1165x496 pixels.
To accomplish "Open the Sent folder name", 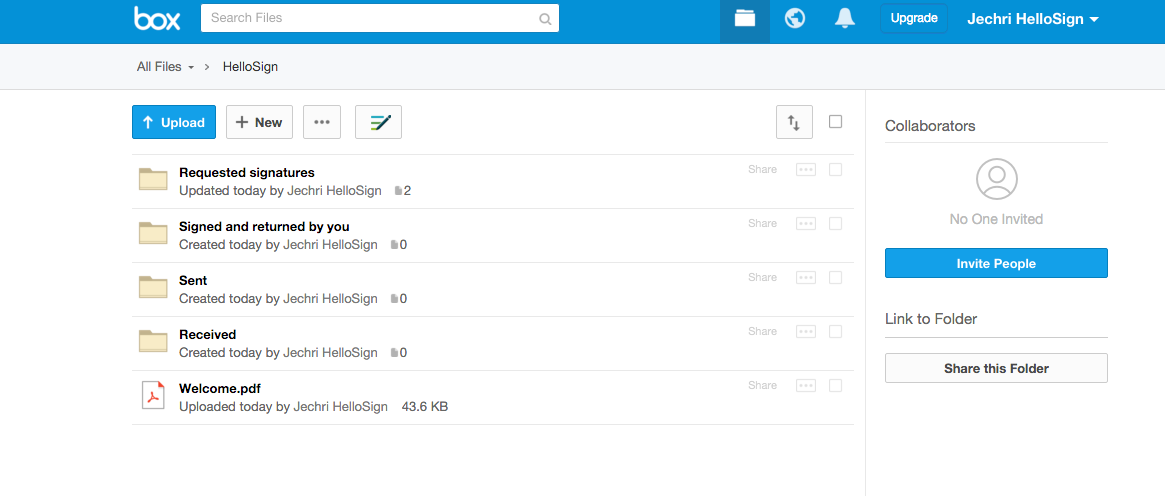I will click(193, 281).
